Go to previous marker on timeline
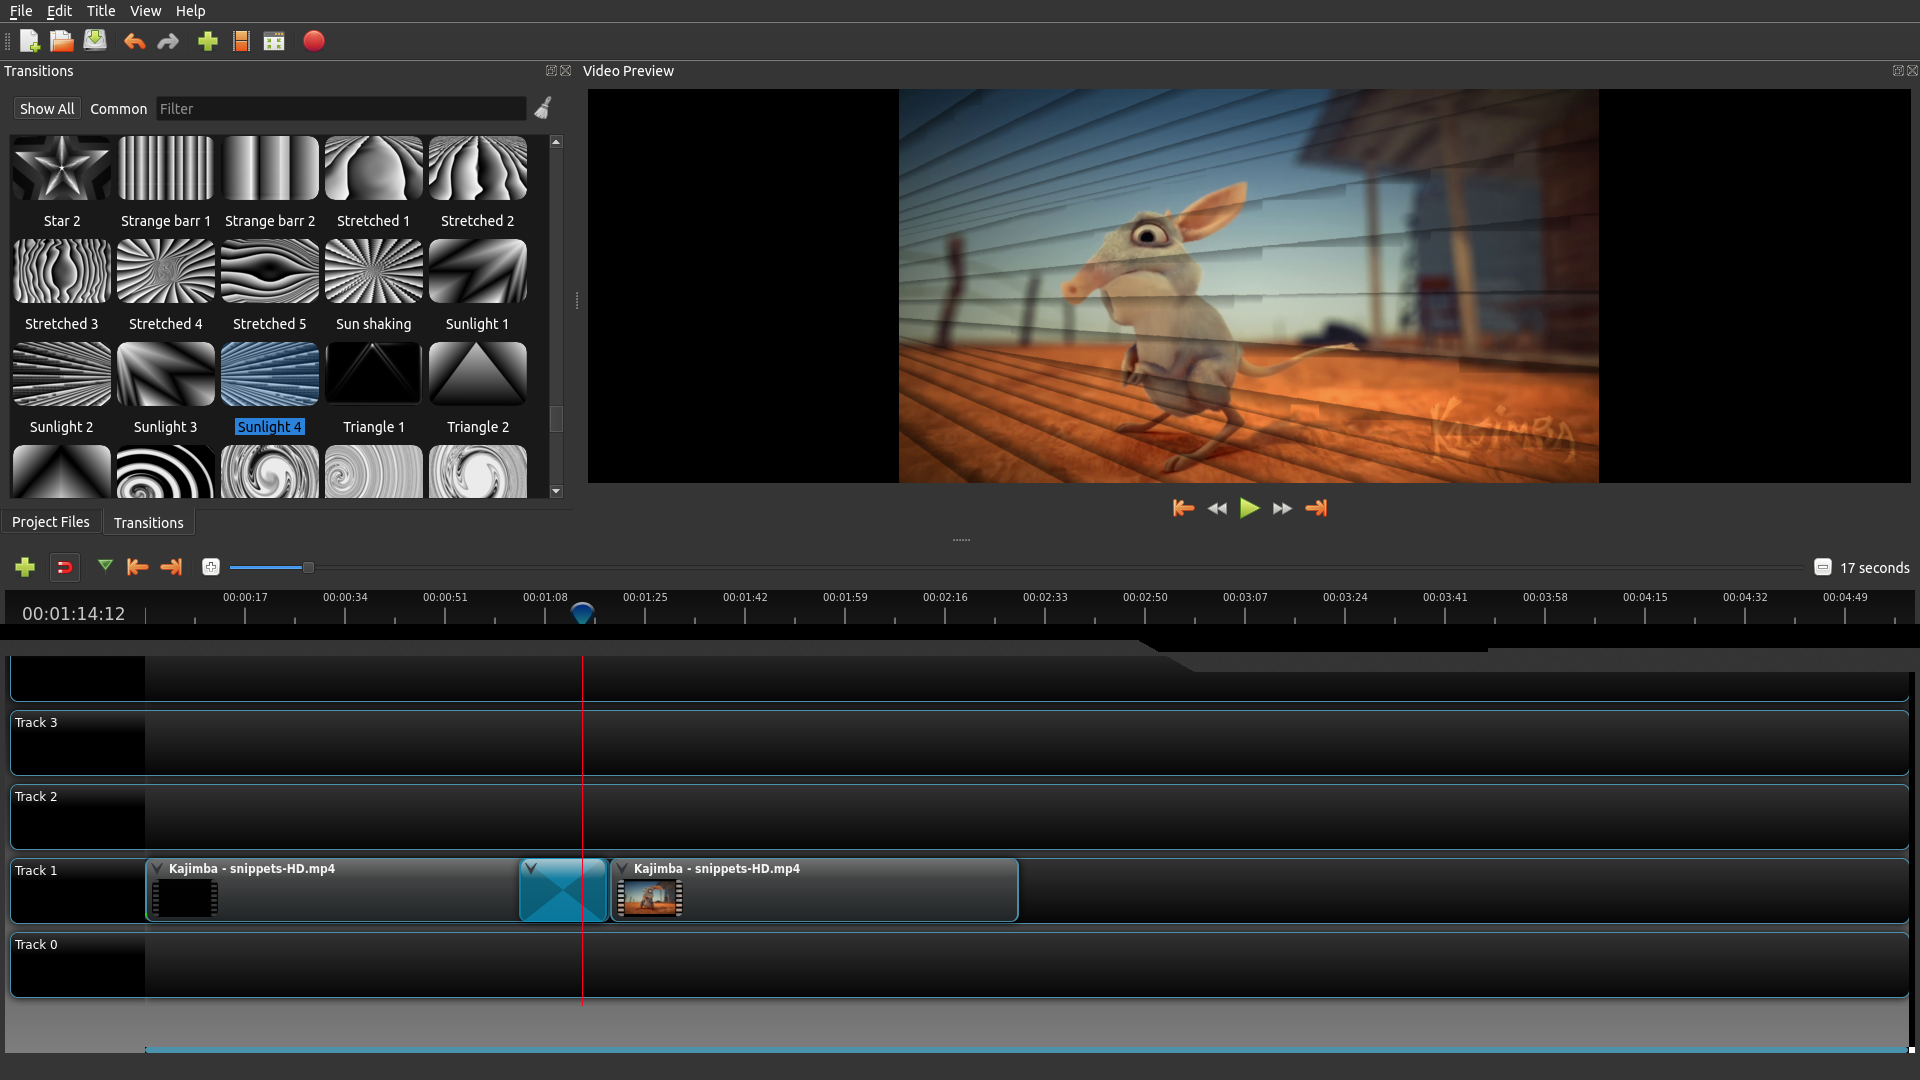Screen dimensions: 1920x1080 coord(138,567)
